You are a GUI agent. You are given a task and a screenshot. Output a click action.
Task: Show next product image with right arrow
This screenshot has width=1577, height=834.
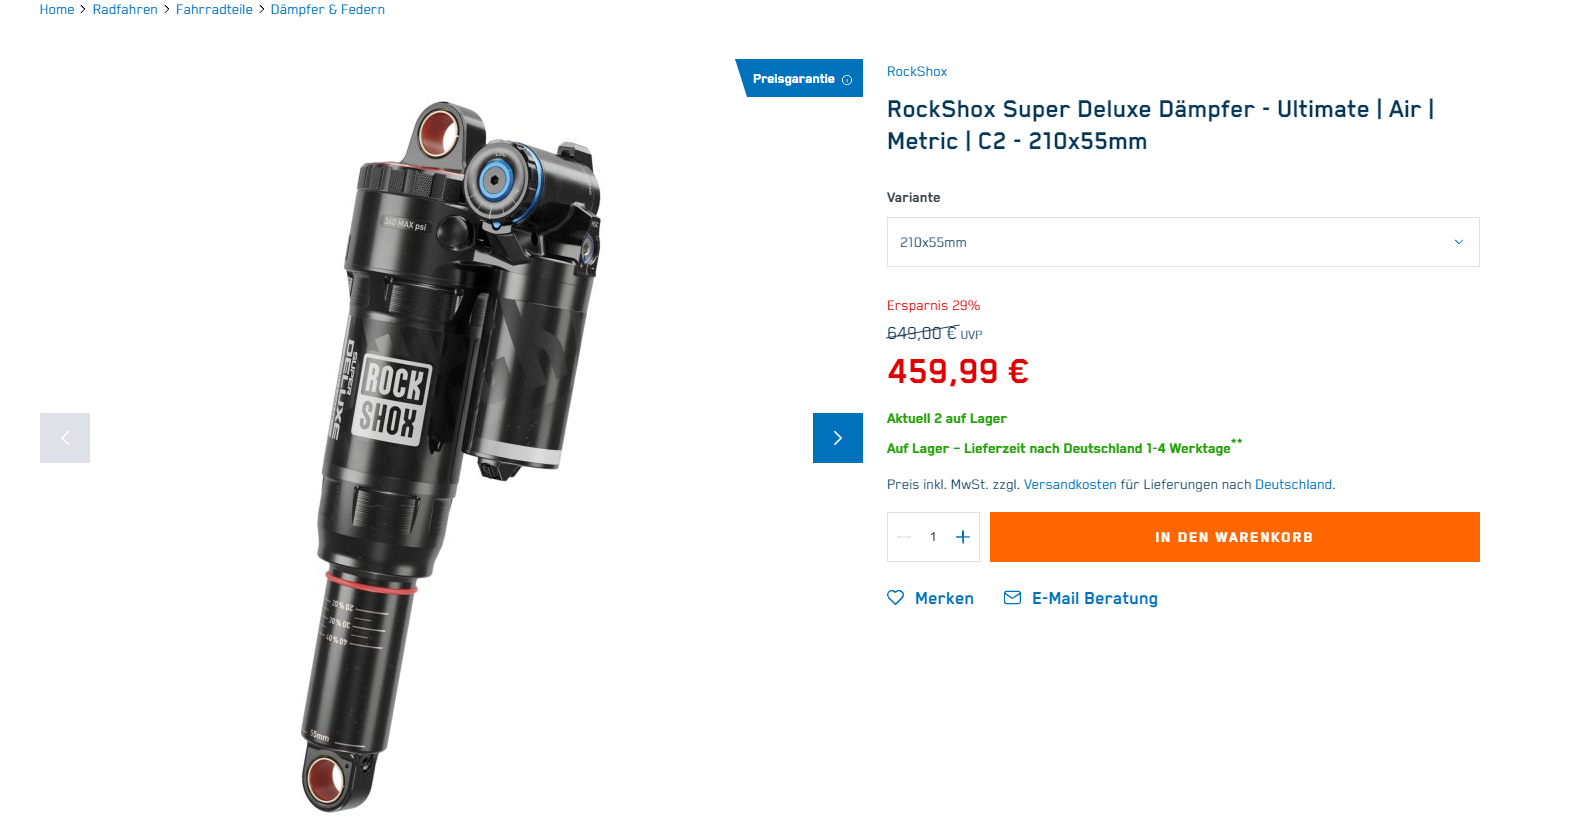coord(837,438)
